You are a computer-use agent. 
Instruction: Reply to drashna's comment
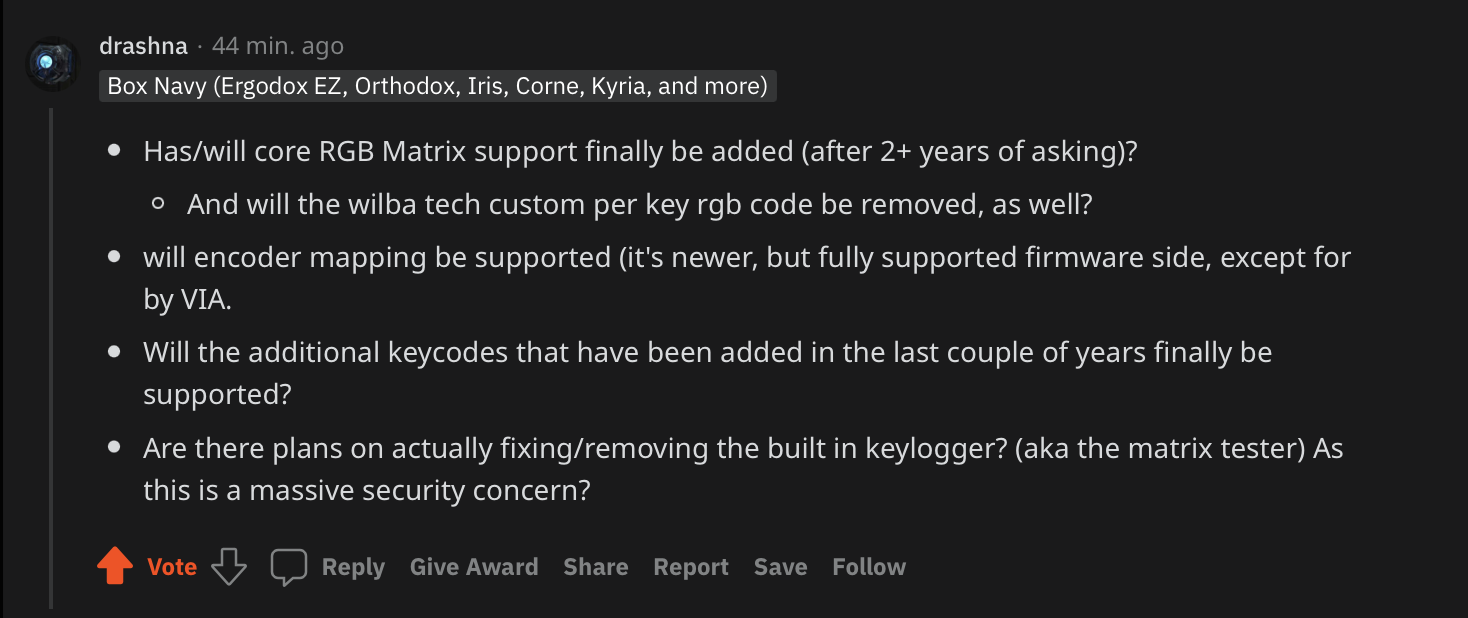tap(353, 567)
